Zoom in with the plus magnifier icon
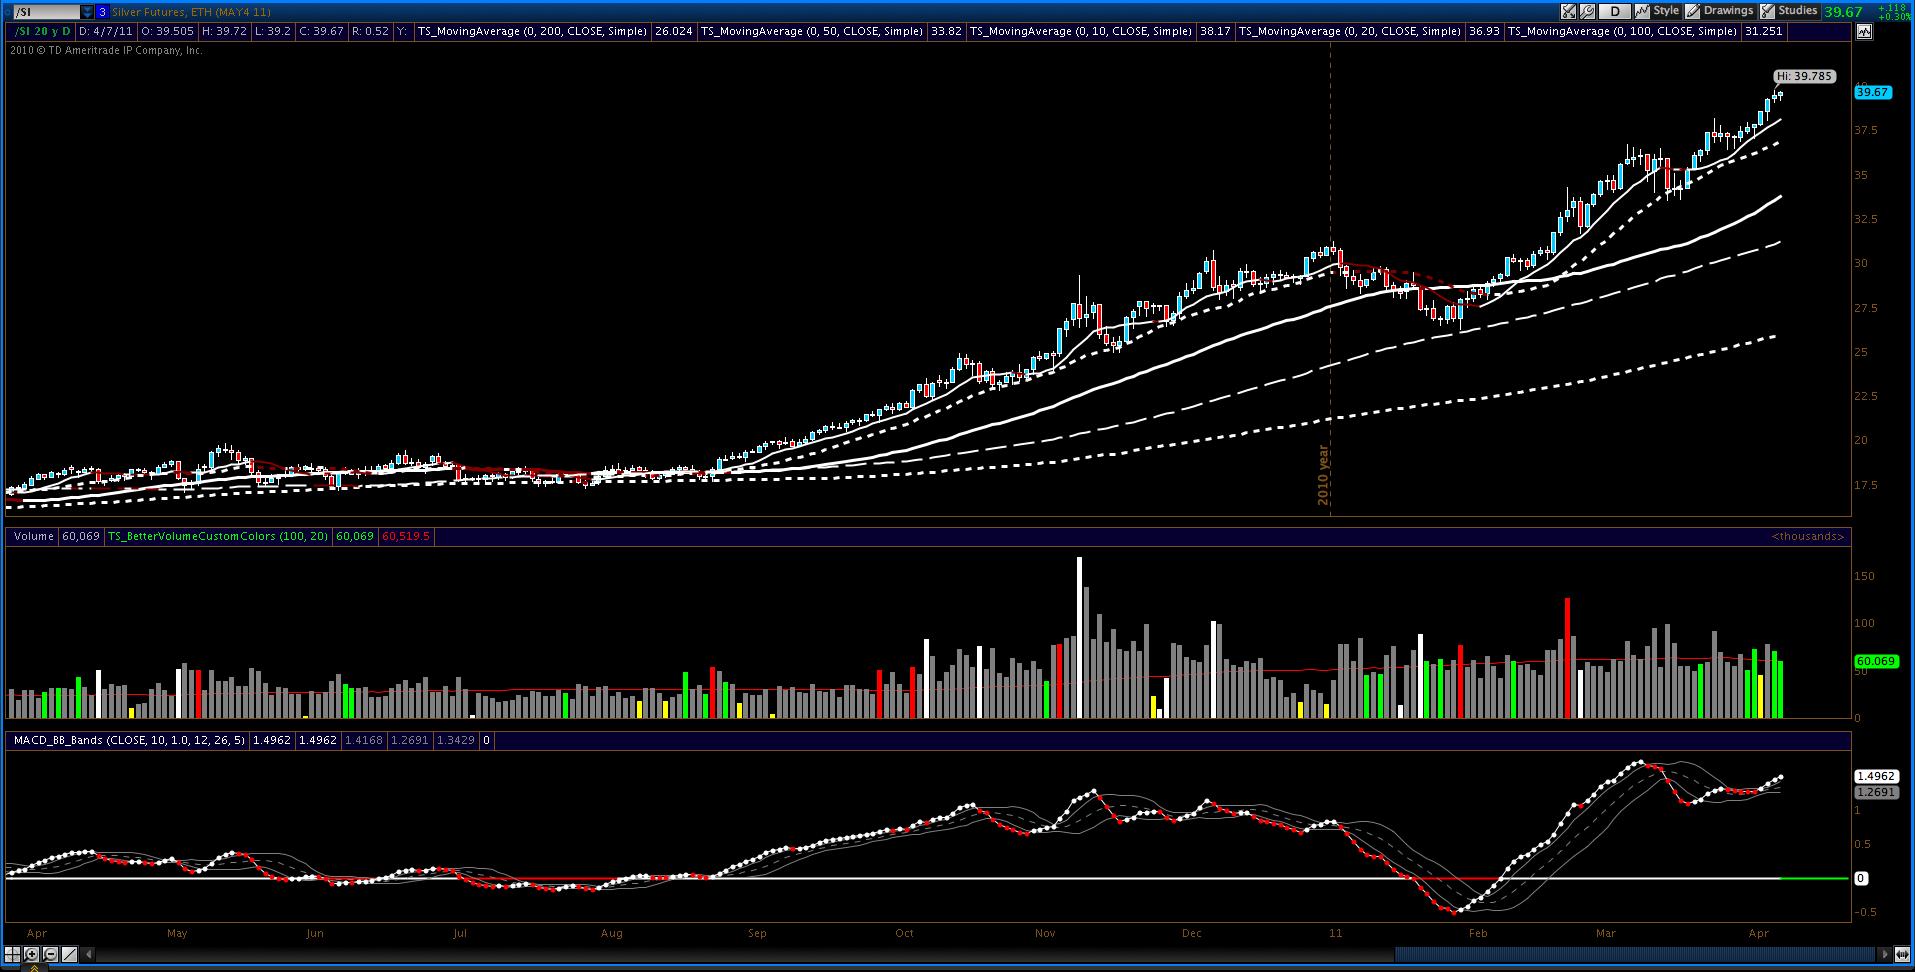 click(x=32, y=954)
